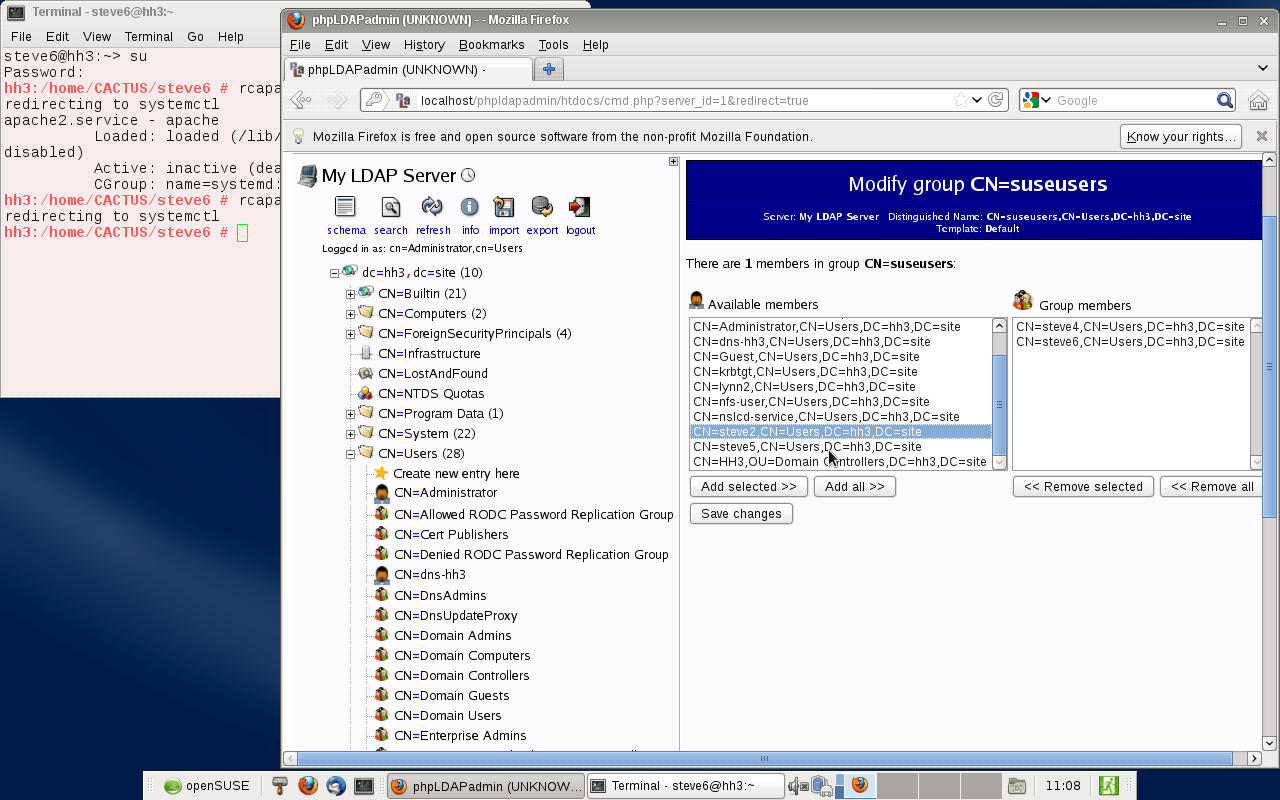
Task: Click the << Remove selected button
Action: click(x=1083, y=487)
